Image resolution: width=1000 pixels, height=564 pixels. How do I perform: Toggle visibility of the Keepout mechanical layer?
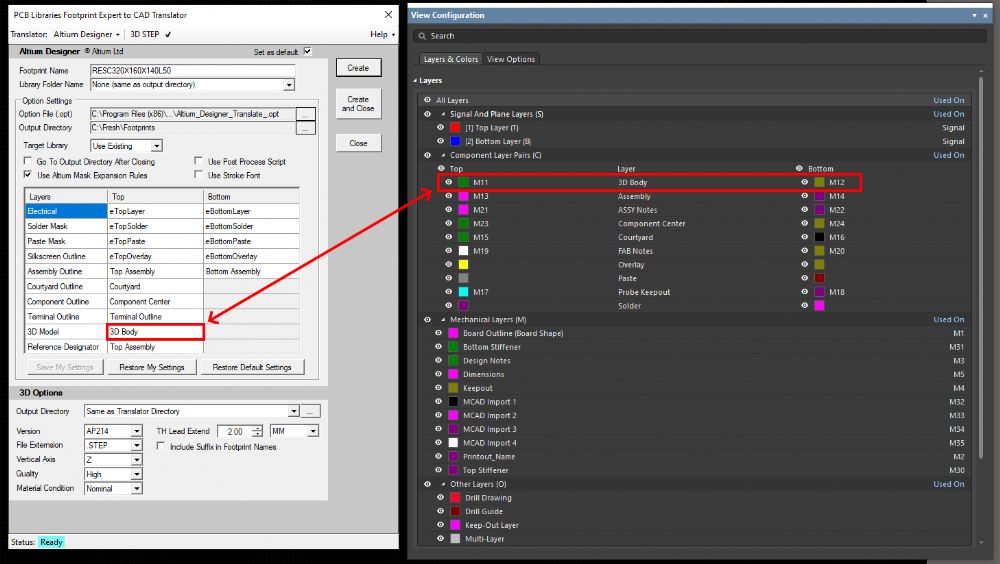(439, 388)
